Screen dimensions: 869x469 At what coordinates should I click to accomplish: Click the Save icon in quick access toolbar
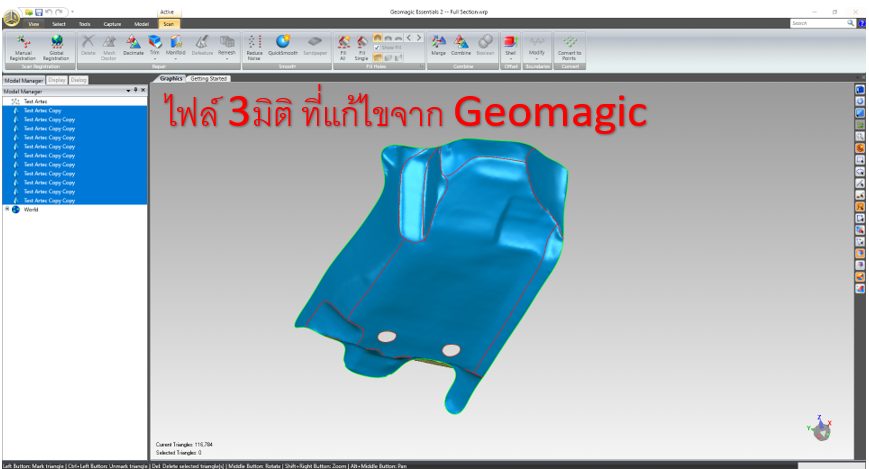39,12
